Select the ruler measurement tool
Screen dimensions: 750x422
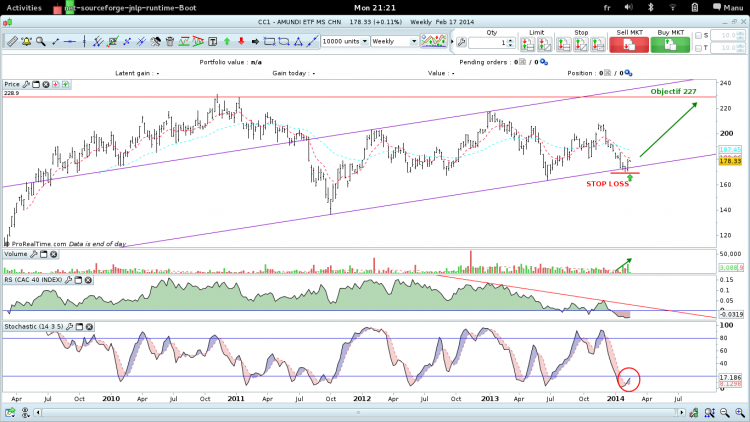12,42
